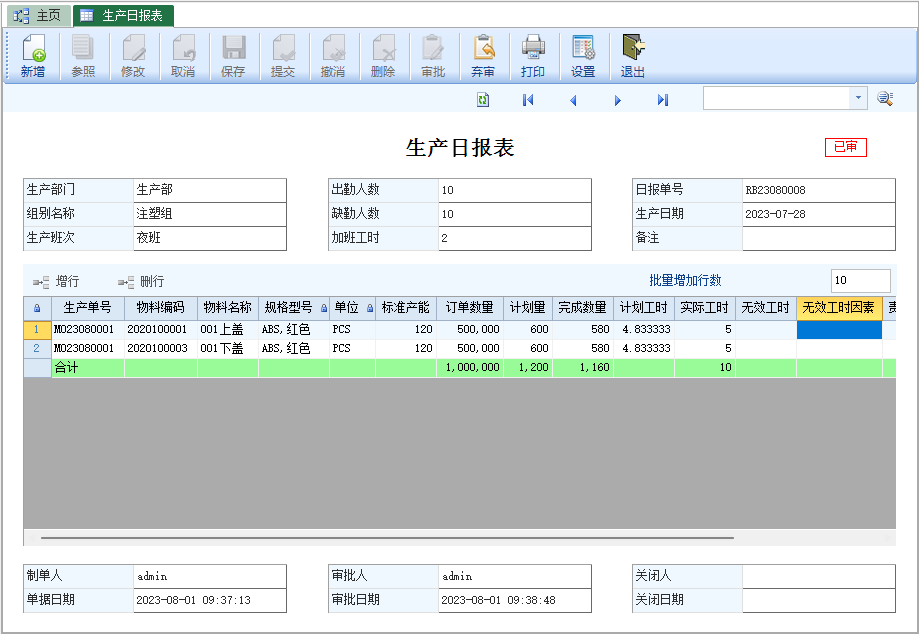Viewport: 919px width, 634px height.
Task: Click the empty 关闭人 field
Action: [x=819, y=577]
